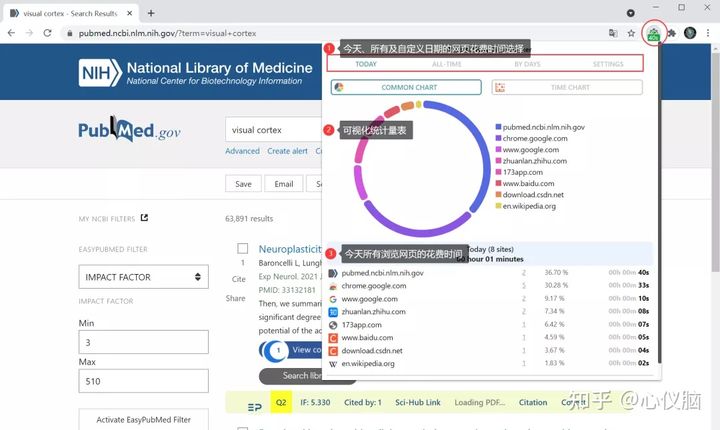Screen dimensions: 720x430
Task: Click the www.baidu.com favicon in list
Action: point(333,338)
